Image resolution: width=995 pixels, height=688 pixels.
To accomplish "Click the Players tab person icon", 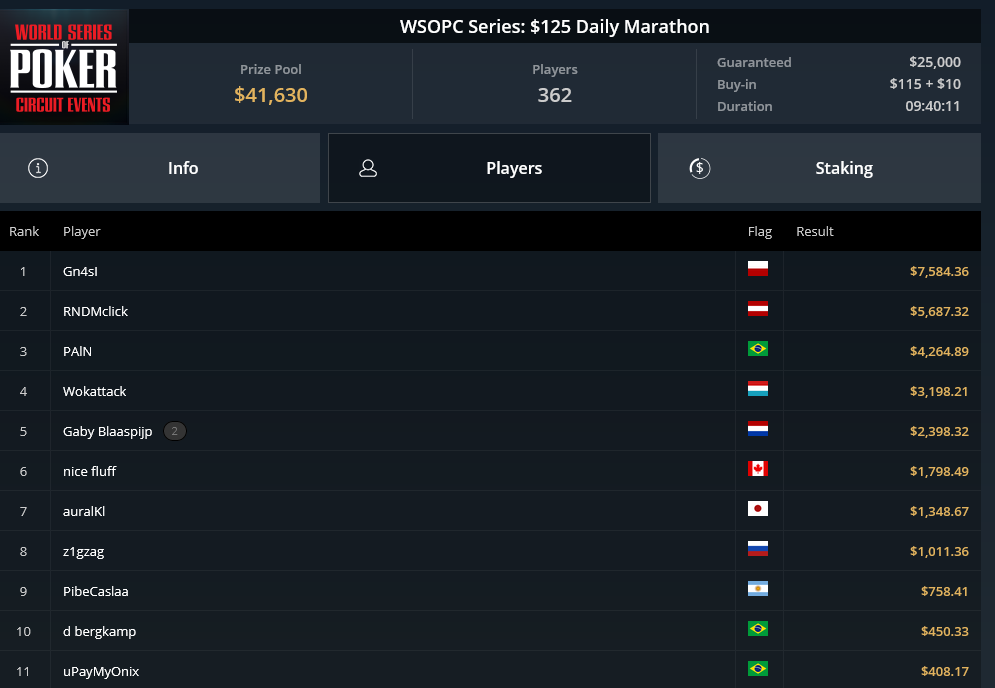I will tap(368, 168).
